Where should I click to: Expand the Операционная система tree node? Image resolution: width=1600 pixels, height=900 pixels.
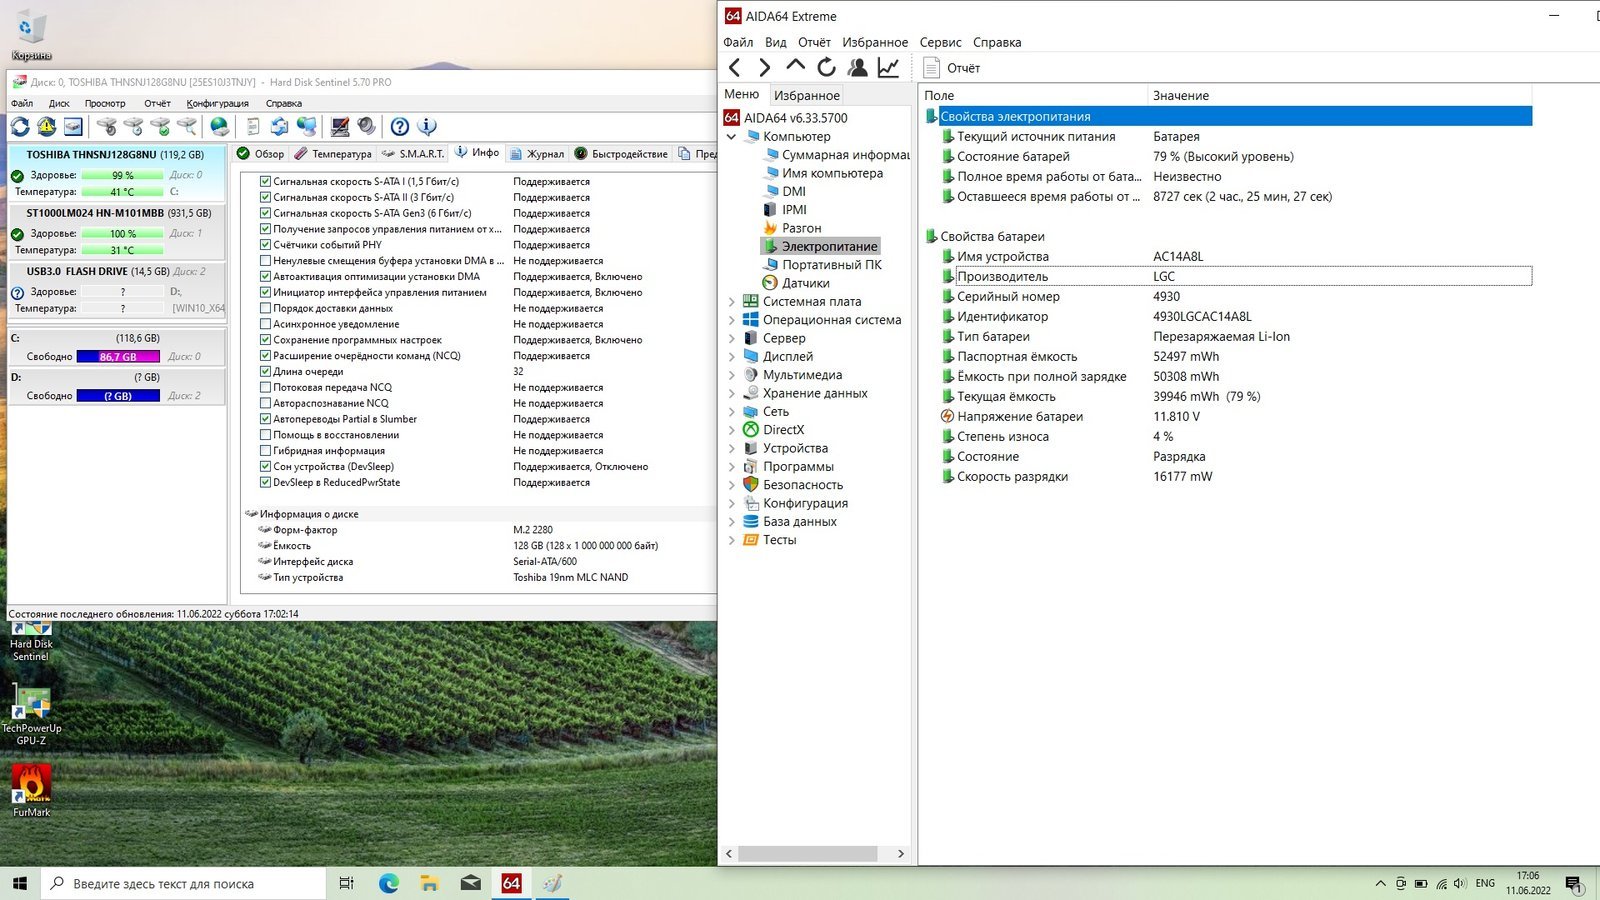(731, 320)
